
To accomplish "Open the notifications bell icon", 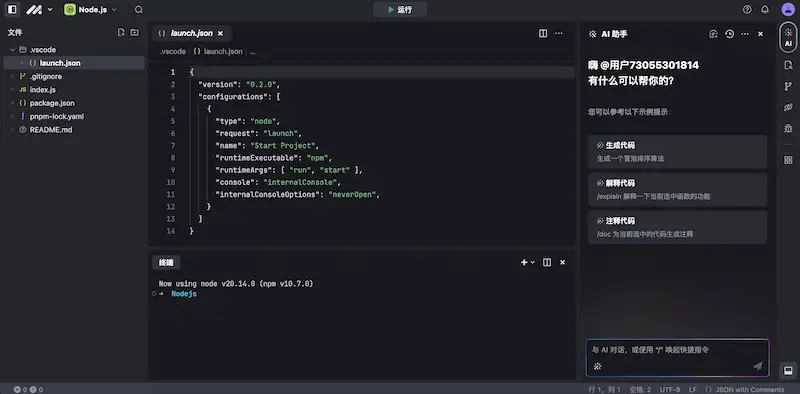I will [765, 9].
